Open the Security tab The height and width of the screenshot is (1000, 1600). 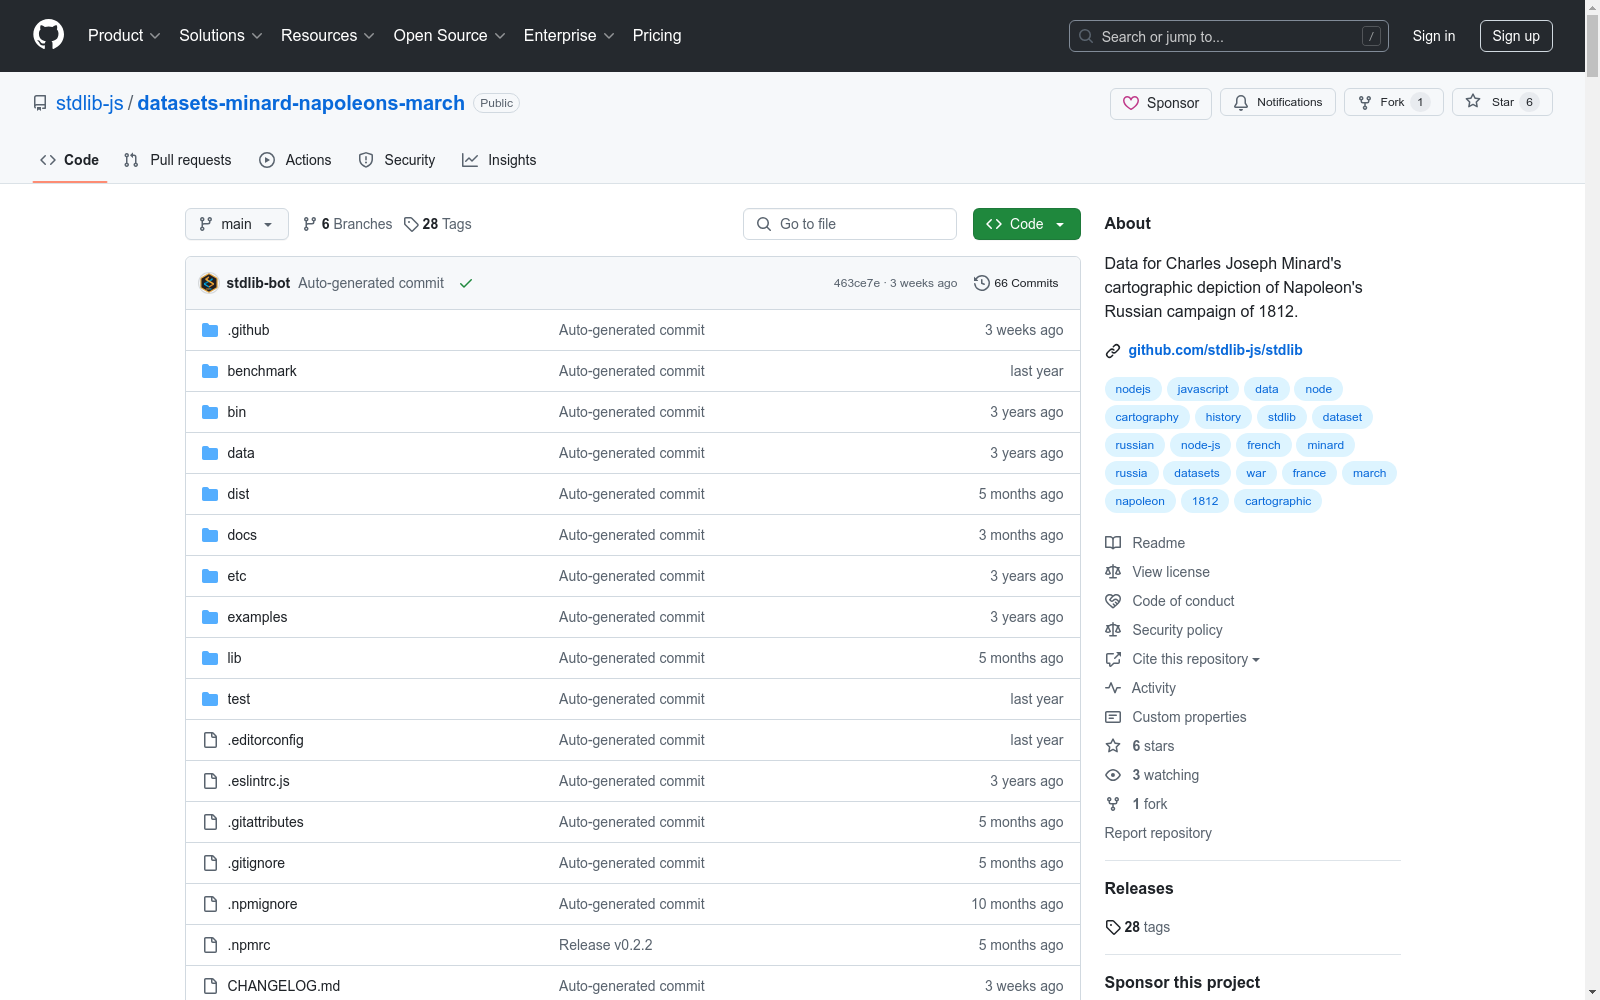pyautogui.click(x=397, y=160)
